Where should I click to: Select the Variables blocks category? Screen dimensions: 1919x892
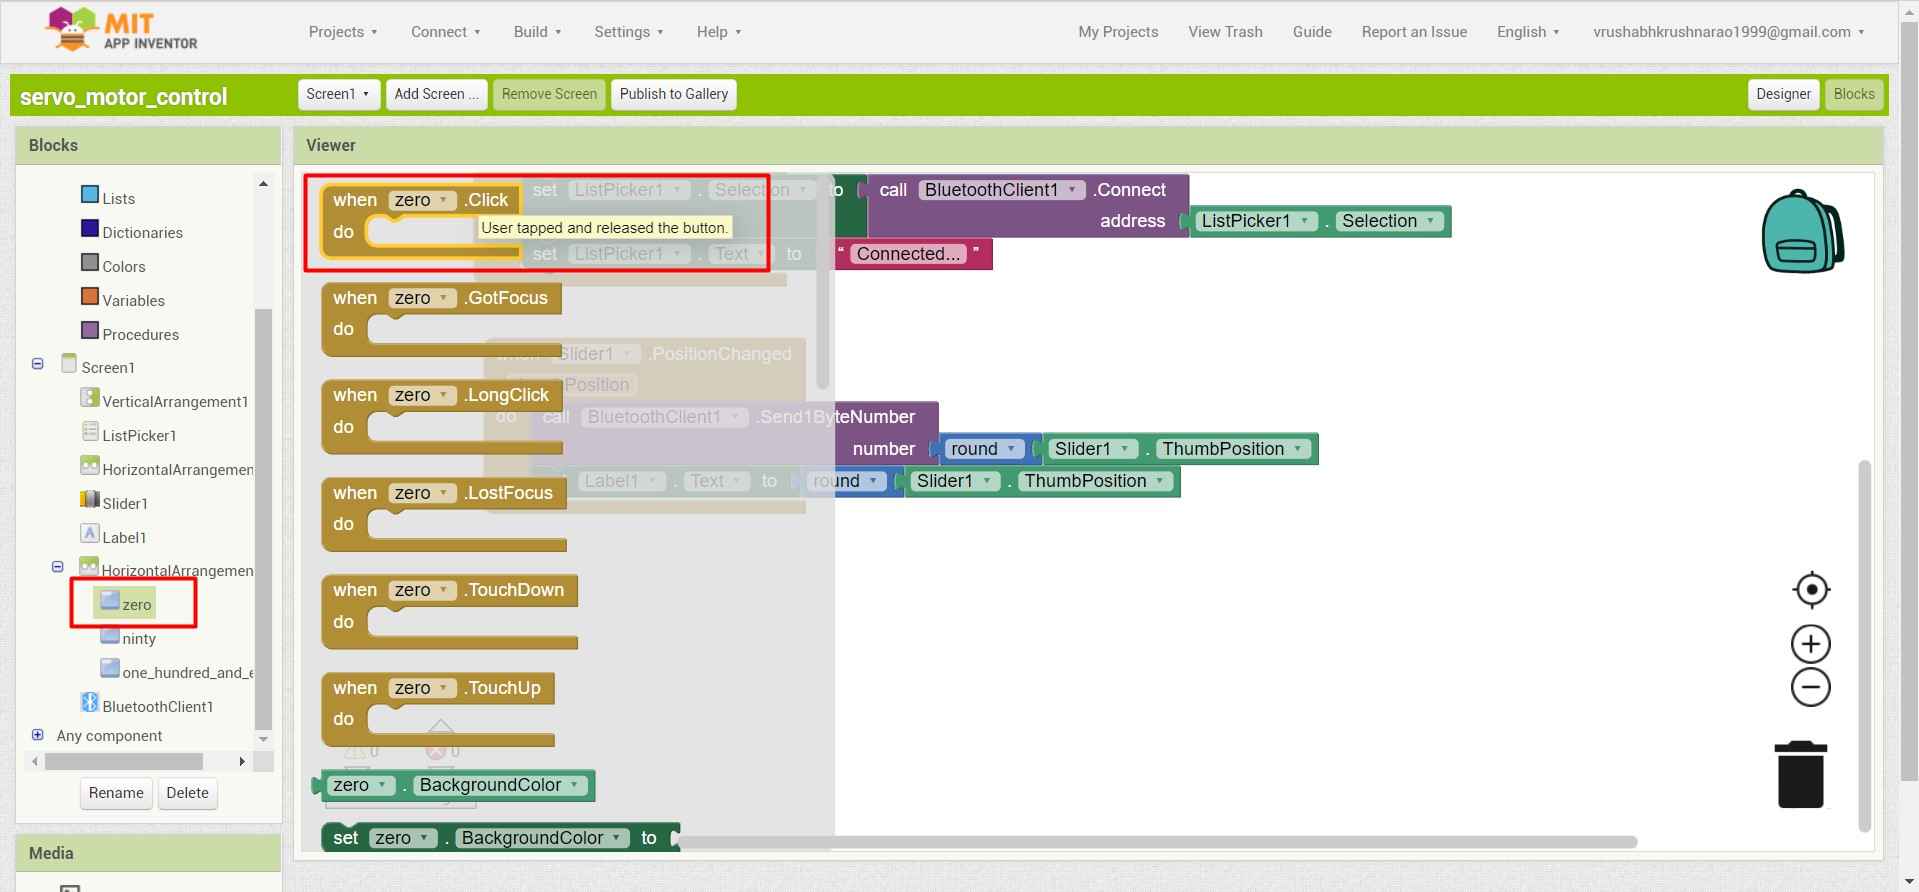tap(123, 299)
